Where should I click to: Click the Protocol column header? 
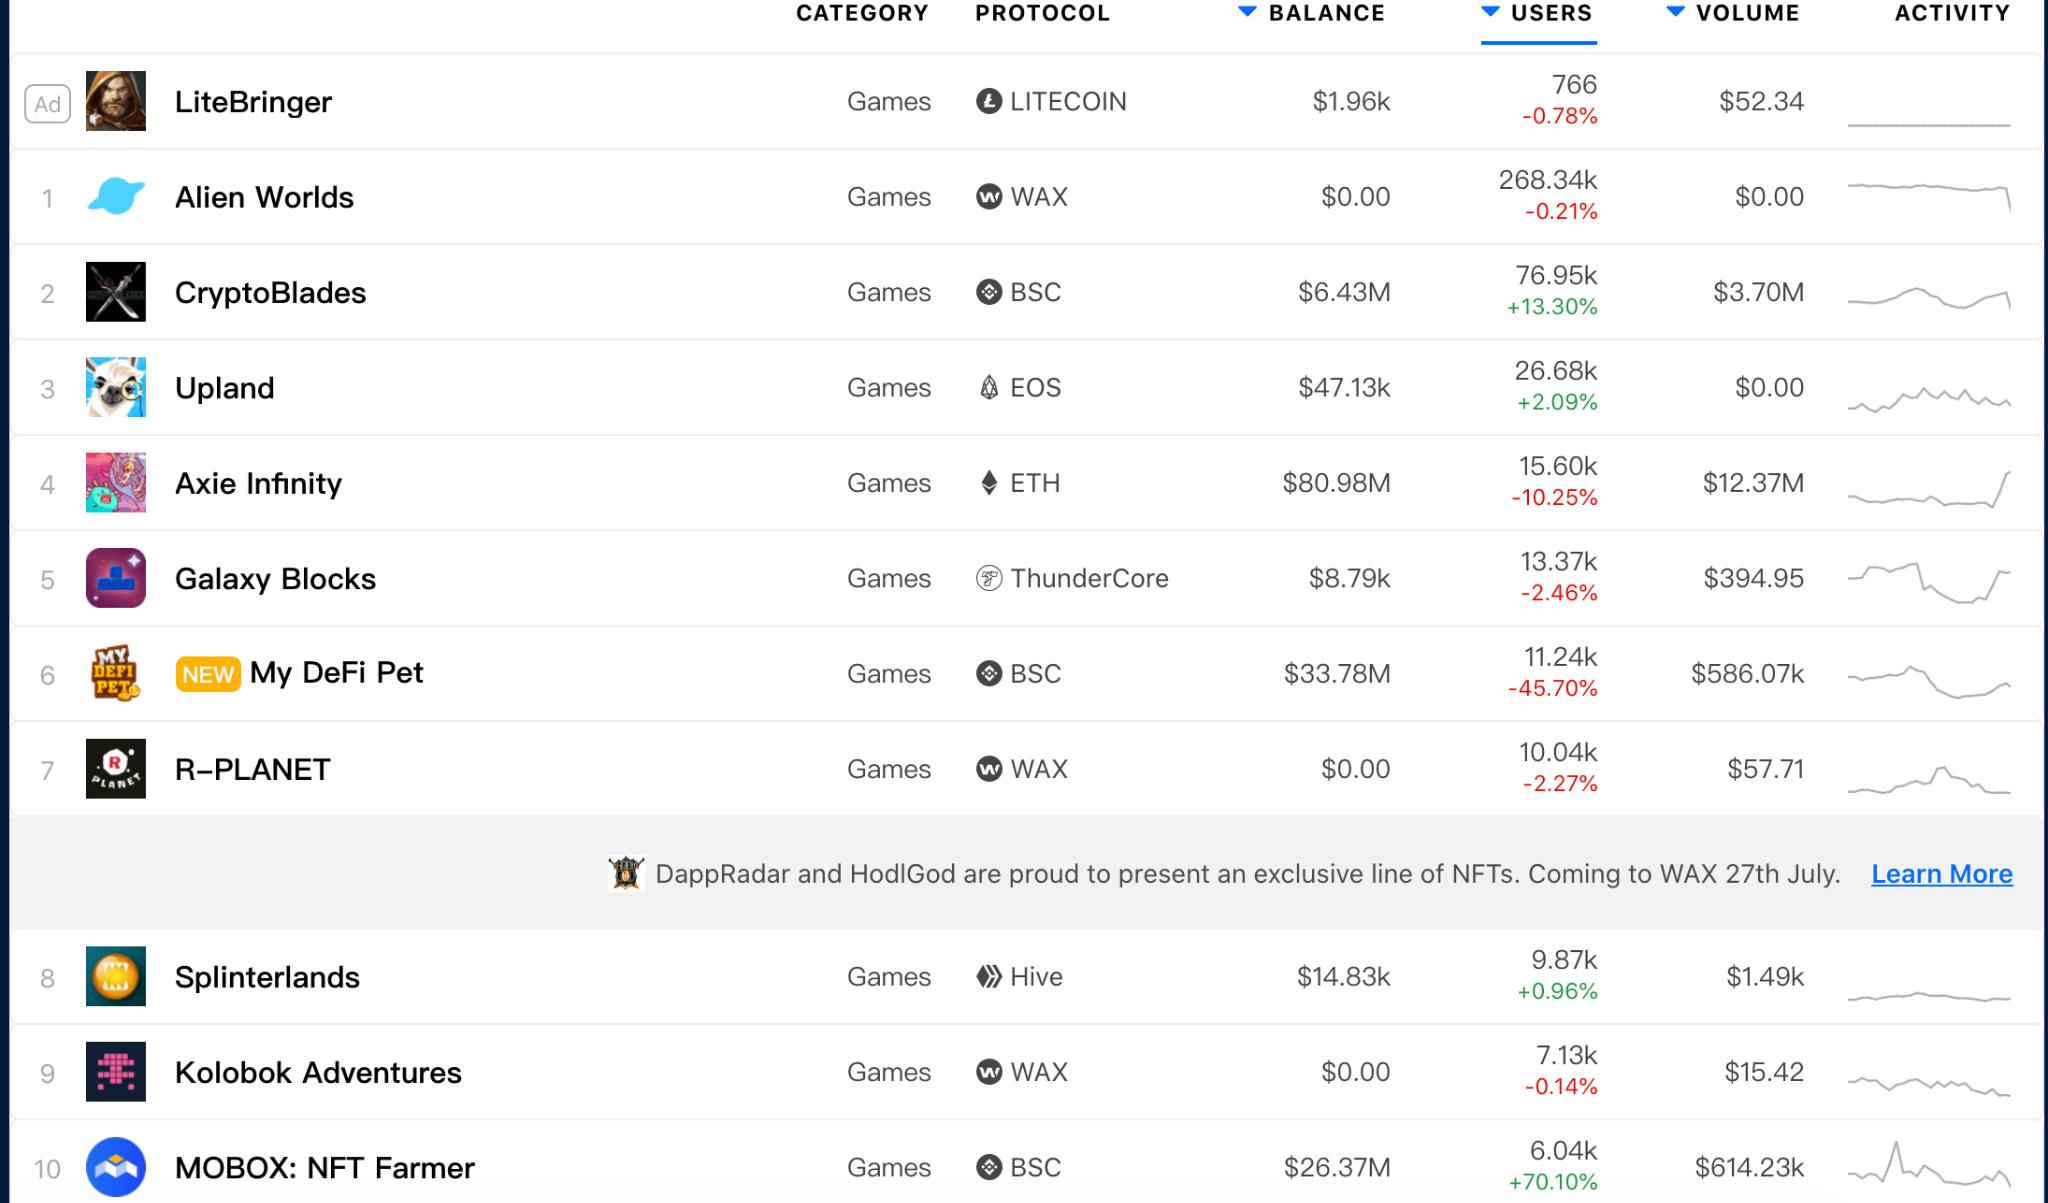tap(1042, 14)
